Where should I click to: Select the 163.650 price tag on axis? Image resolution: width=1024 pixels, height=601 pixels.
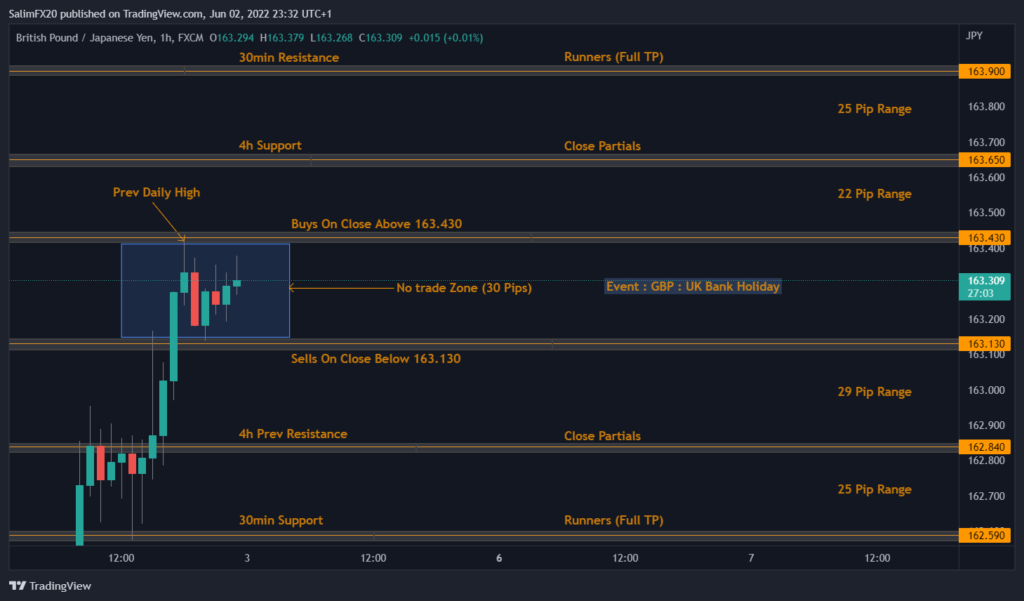click(984, 160)
